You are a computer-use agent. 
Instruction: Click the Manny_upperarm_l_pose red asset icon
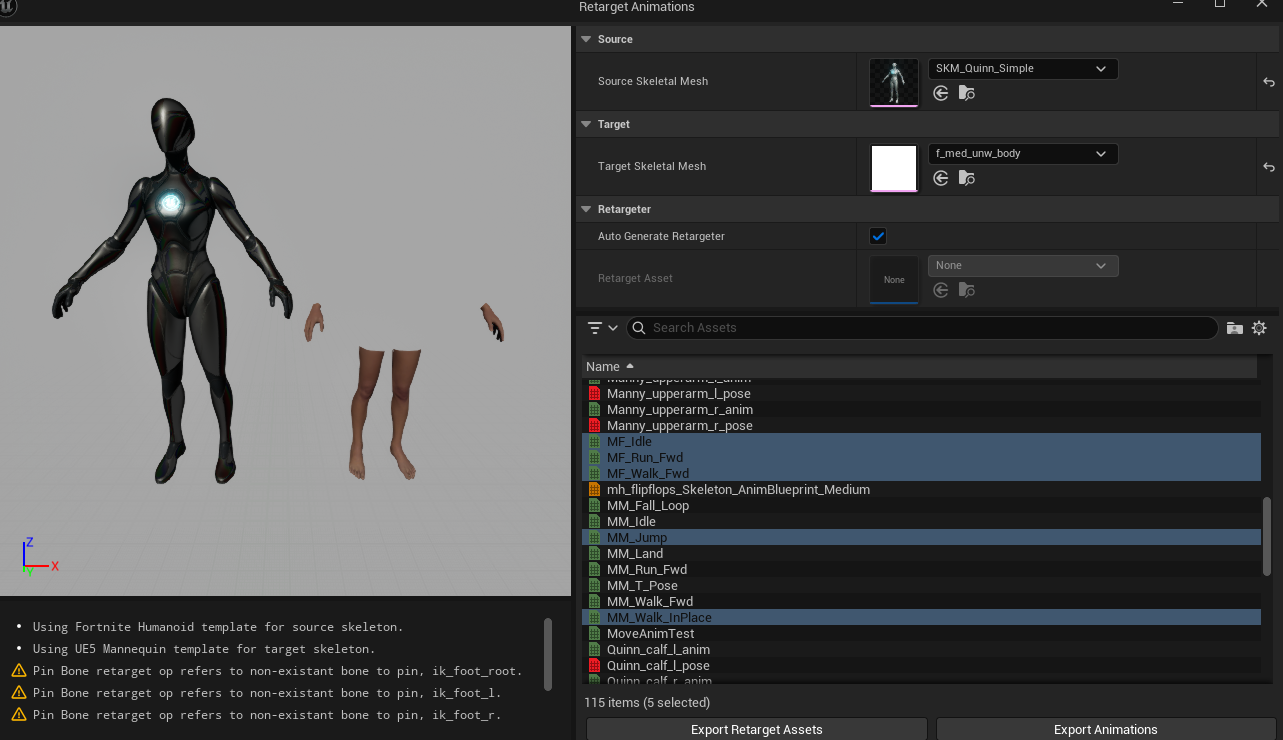pyautogui.click(x=594, y=394)
